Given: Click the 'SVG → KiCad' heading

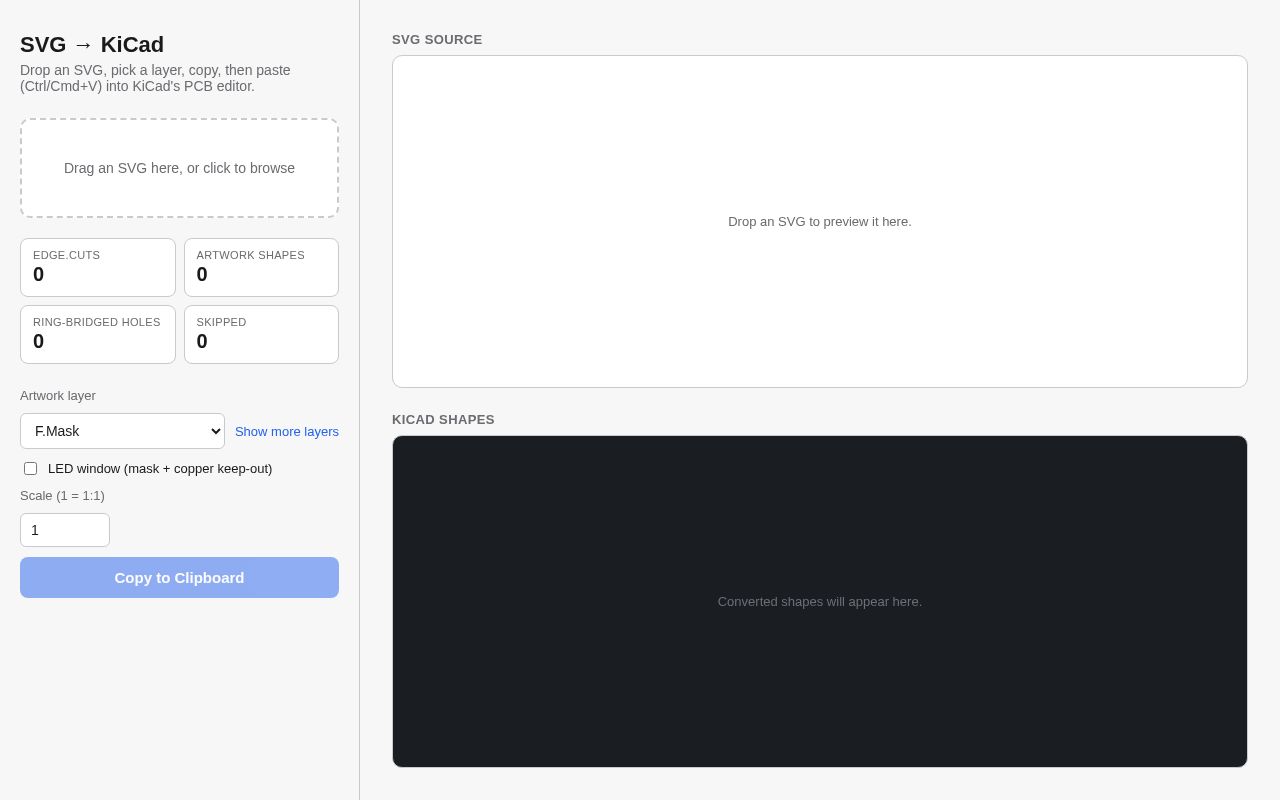Looking at the screenshot, I should (x=92, y=45).
